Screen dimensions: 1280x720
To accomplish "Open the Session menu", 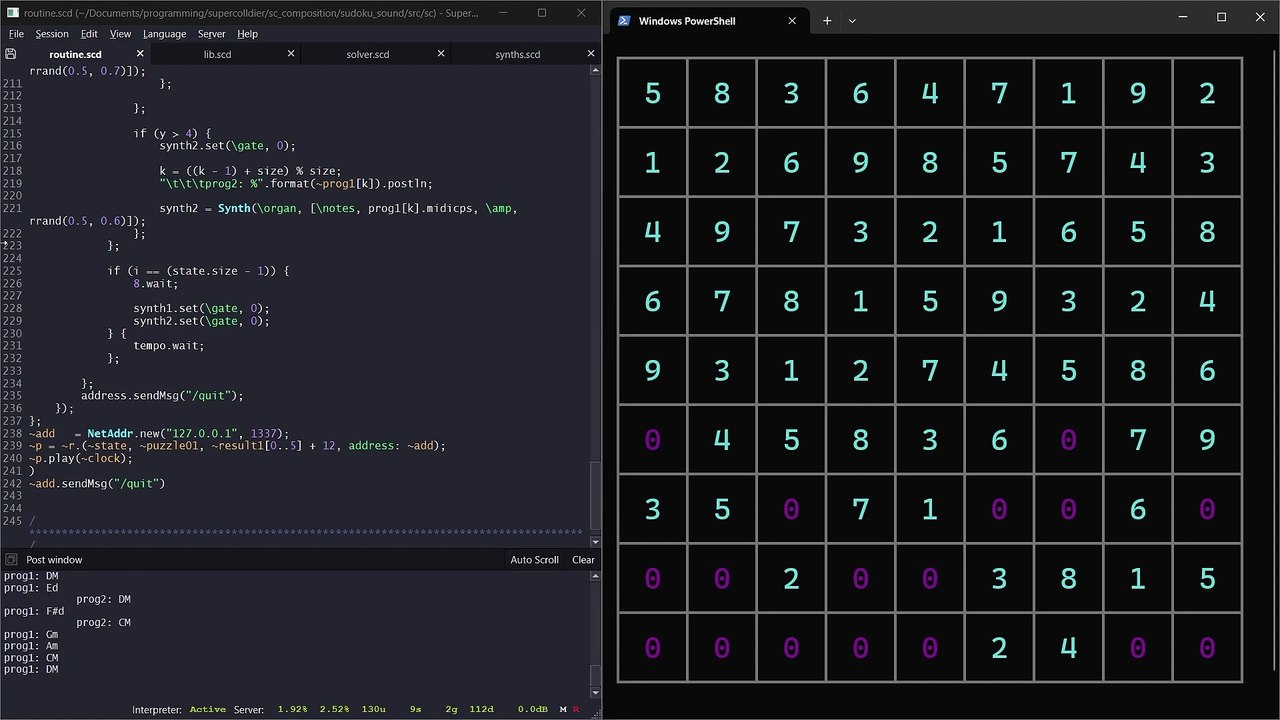I will [52, 34].
